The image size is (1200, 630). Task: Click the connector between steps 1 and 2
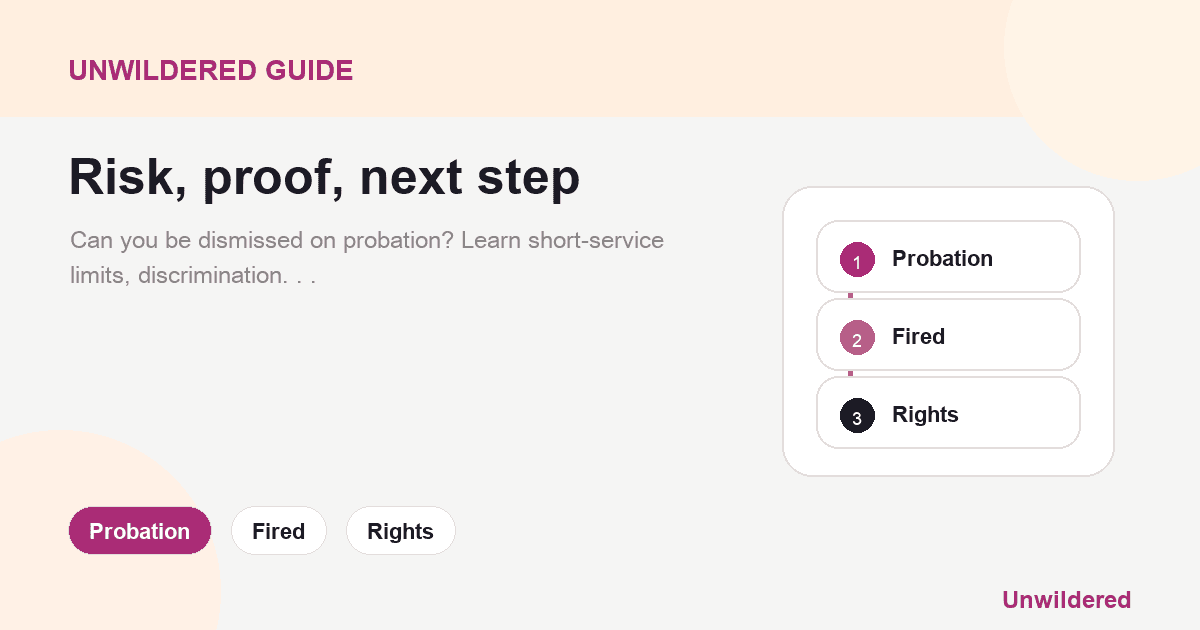tap(850, 296)
